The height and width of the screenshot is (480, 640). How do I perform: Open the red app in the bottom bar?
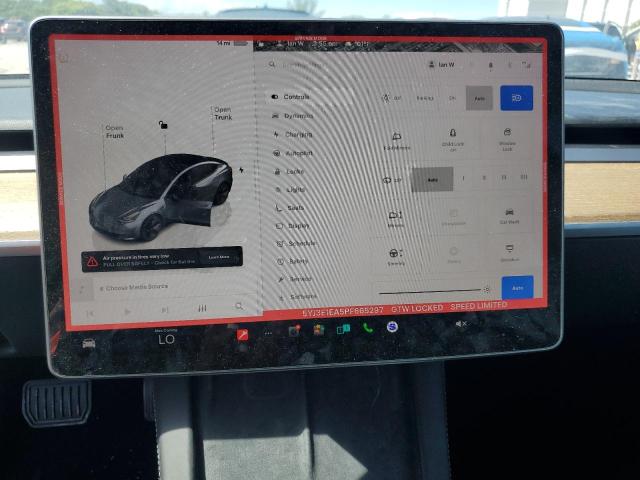[242, 335]
